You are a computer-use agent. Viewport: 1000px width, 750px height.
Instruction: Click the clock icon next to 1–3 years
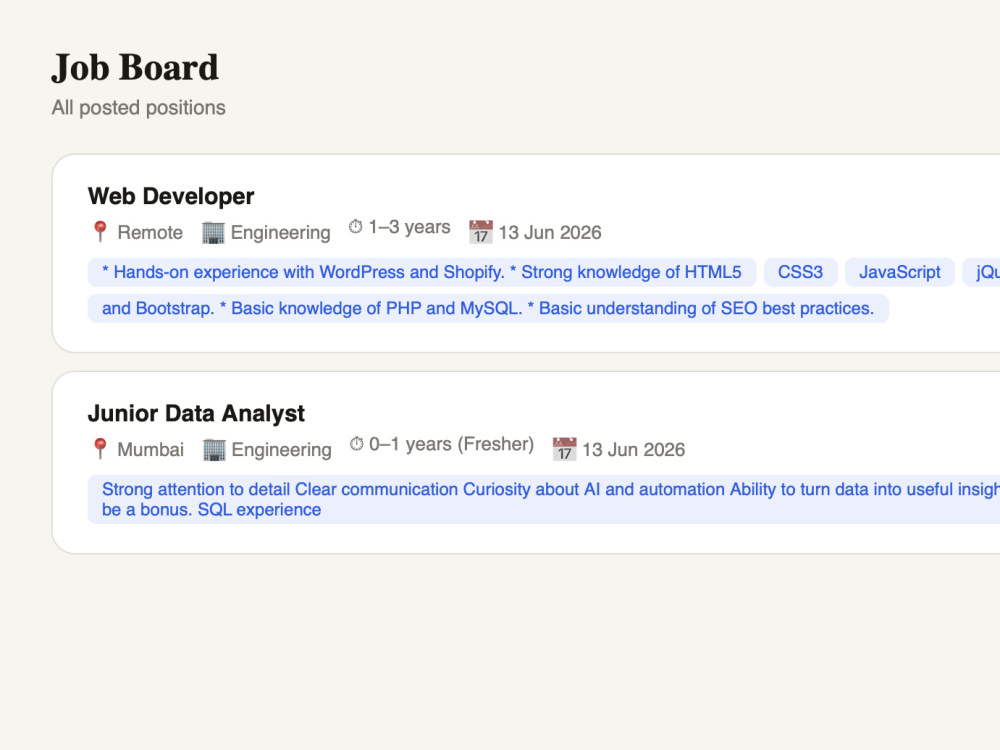355,227
